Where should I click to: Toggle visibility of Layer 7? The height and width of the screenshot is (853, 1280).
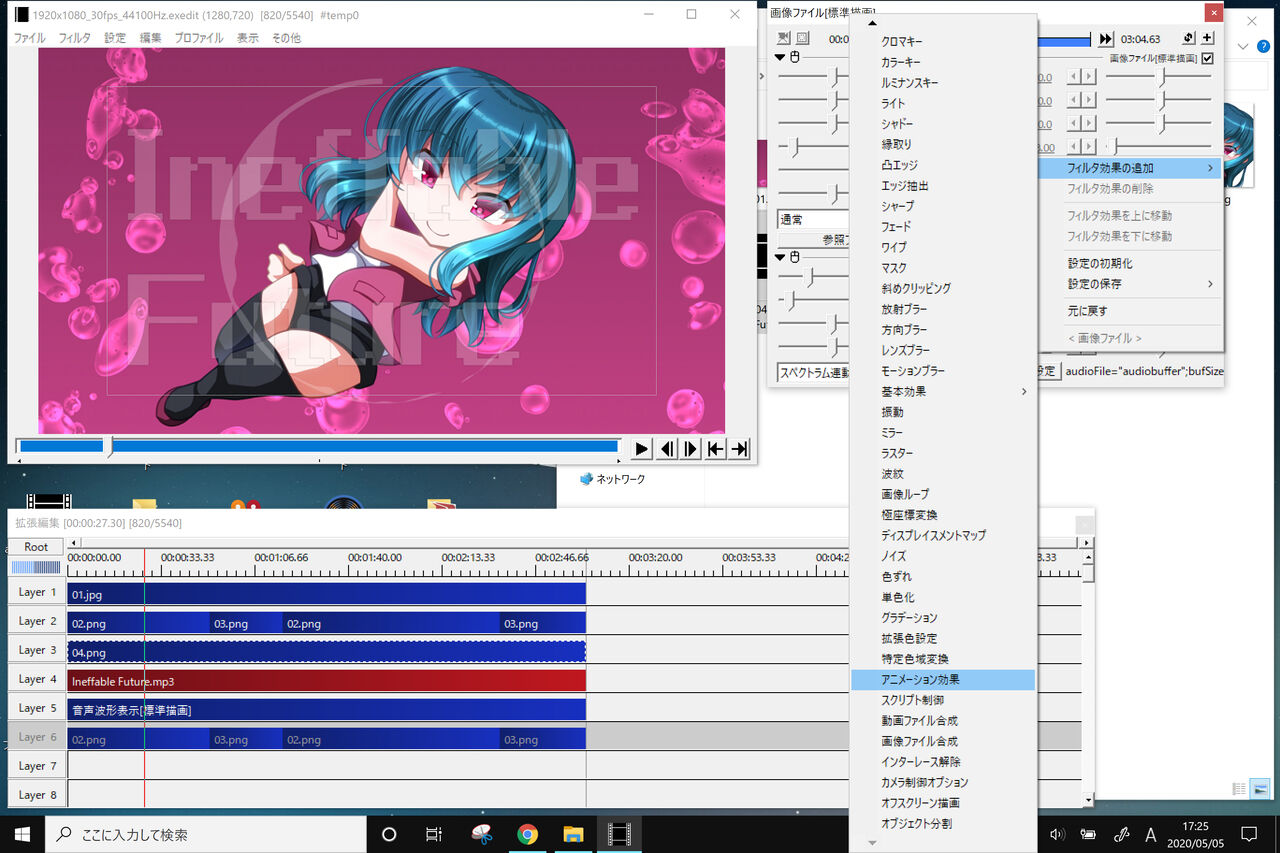coord(37,766)
